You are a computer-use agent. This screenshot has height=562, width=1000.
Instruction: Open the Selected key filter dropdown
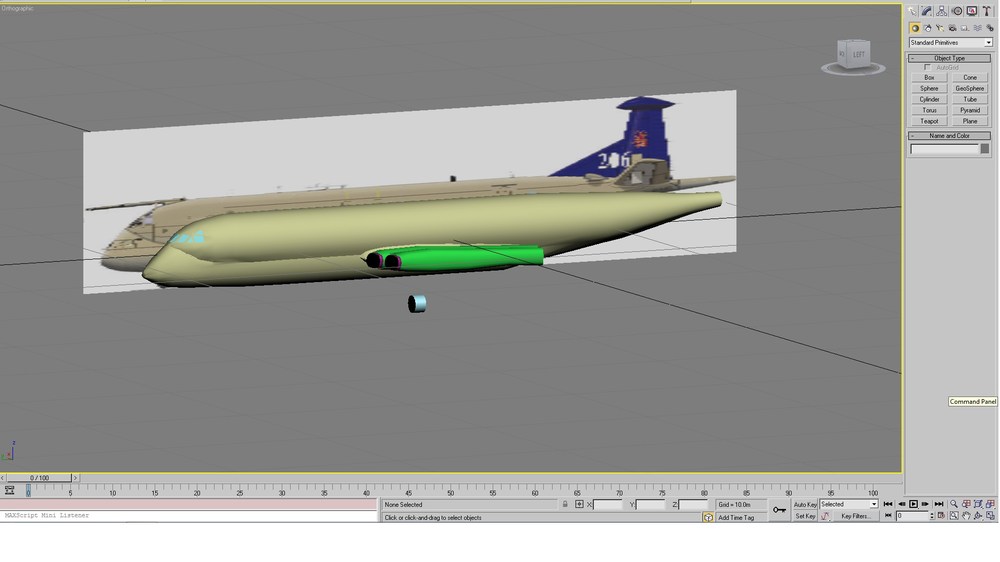point(849,505)
